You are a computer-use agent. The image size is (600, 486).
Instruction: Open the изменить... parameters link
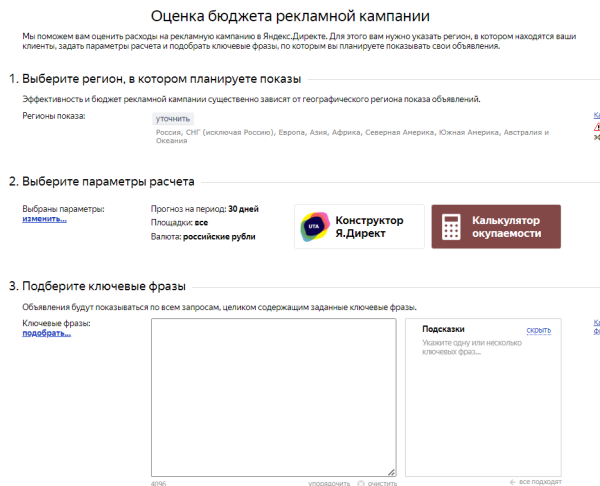coord(44,219)
